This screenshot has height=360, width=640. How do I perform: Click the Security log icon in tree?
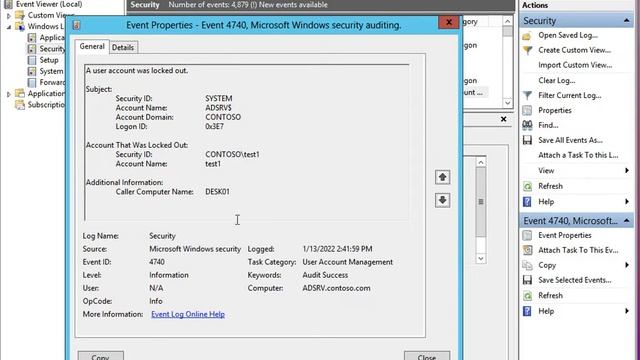[x=32, y=49]
